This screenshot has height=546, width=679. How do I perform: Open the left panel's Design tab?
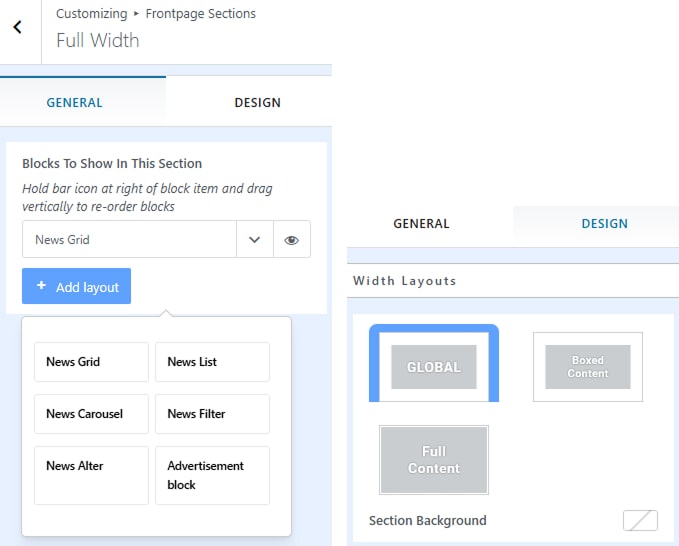(x=257, y=102)
